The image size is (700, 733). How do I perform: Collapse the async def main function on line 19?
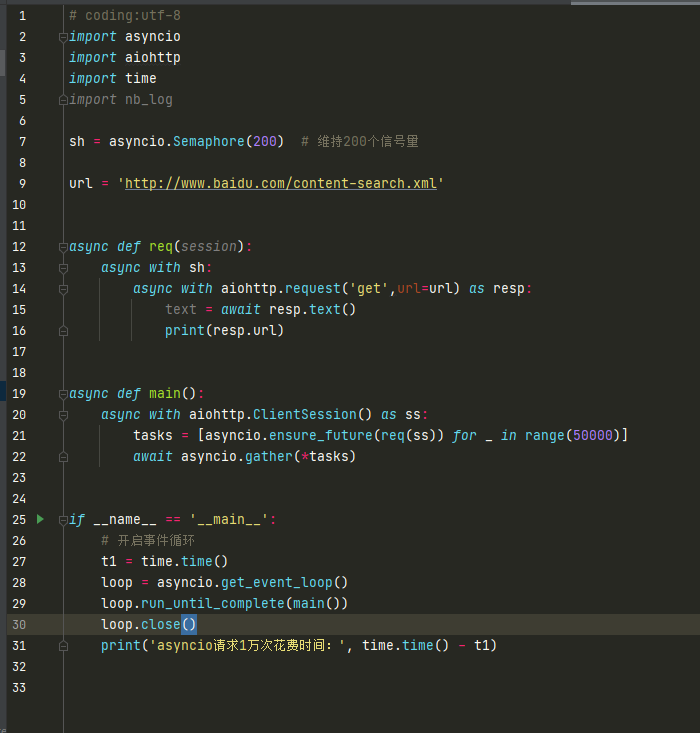point(64,394)
